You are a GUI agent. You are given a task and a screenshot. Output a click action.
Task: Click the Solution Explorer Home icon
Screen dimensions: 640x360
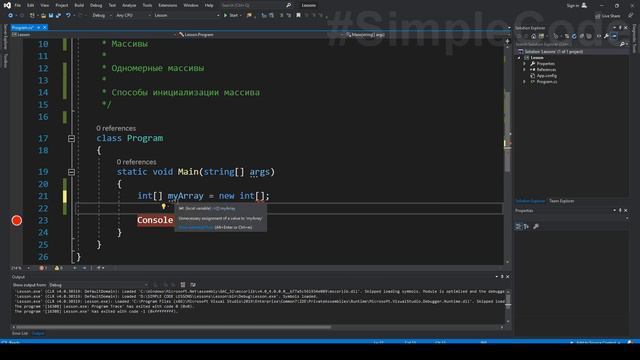tap(533, 36)
